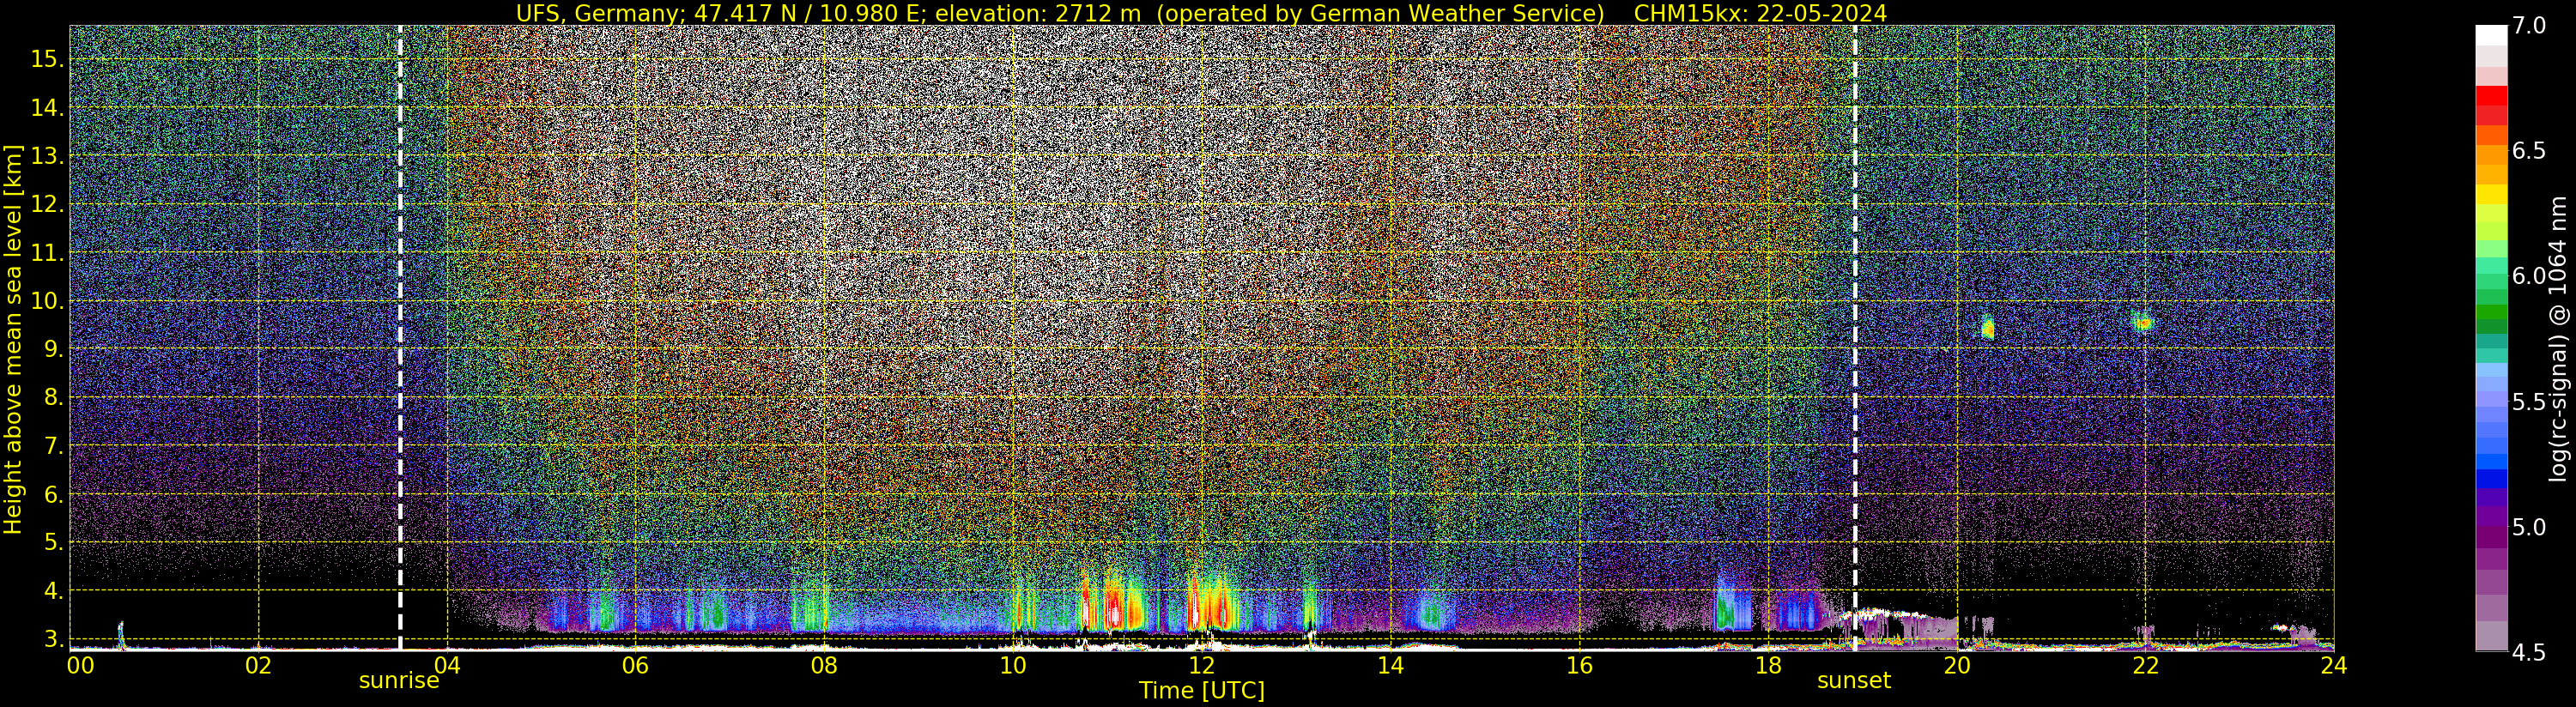Screen dimensions: 2576x707
Task: Click the '15.' height axis tick label
Action: [x=46, y=59]
